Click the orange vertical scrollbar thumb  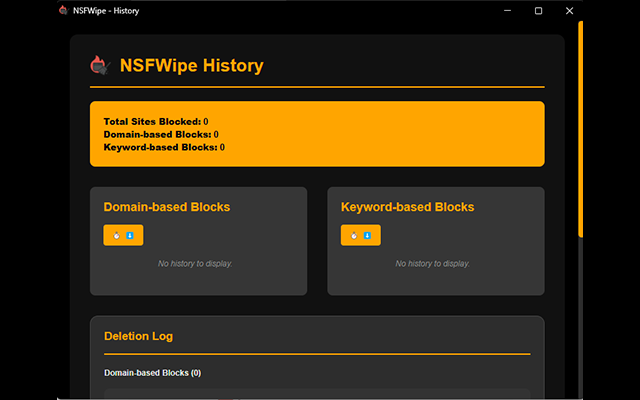coord(580,129)
